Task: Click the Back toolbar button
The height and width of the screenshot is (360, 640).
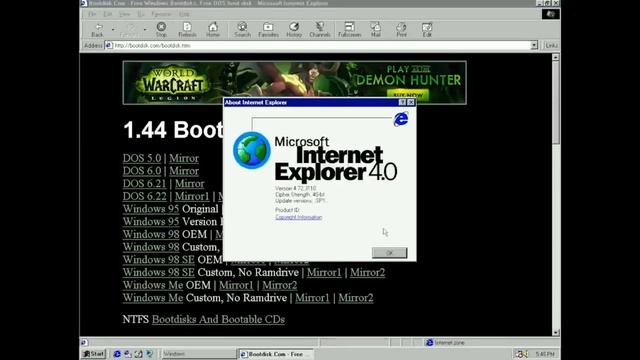Action: (98, 29)
